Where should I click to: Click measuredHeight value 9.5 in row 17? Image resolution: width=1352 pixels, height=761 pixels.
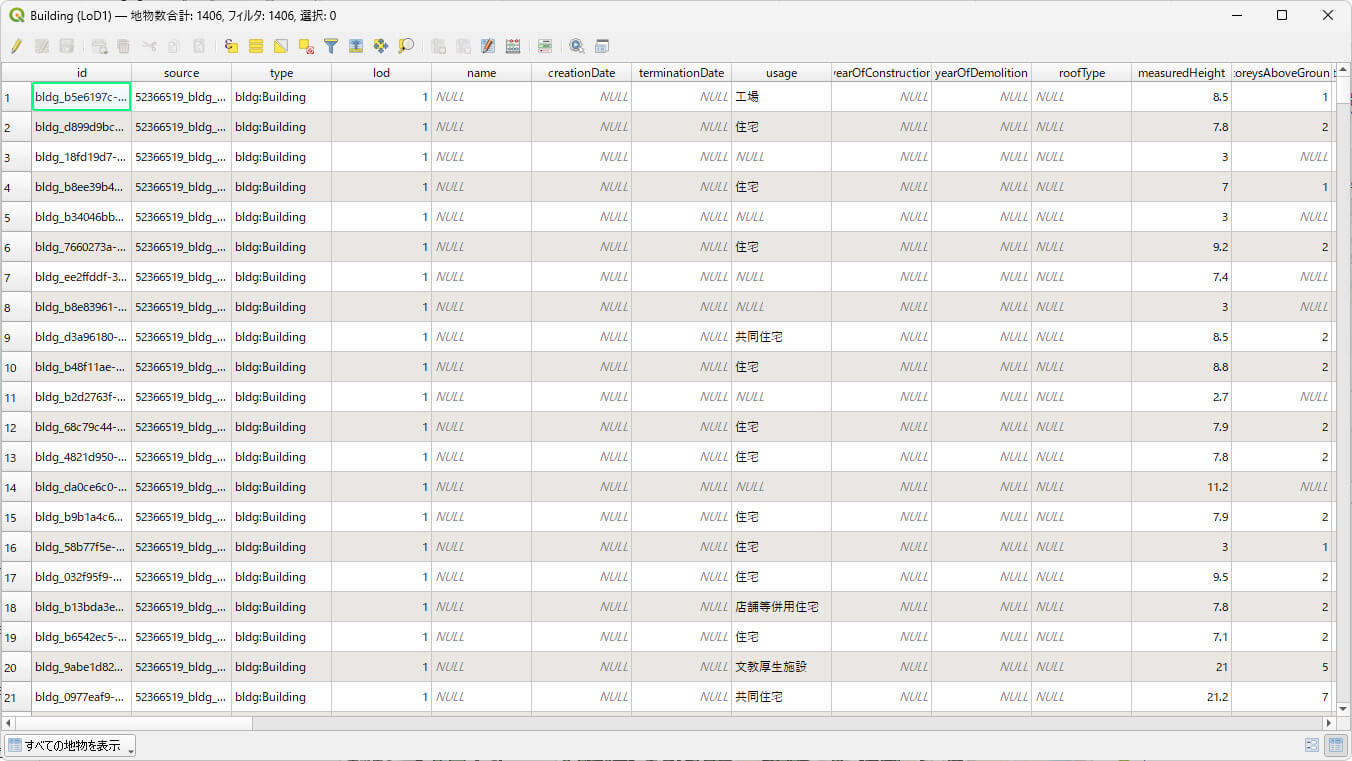pos(1182,577)
